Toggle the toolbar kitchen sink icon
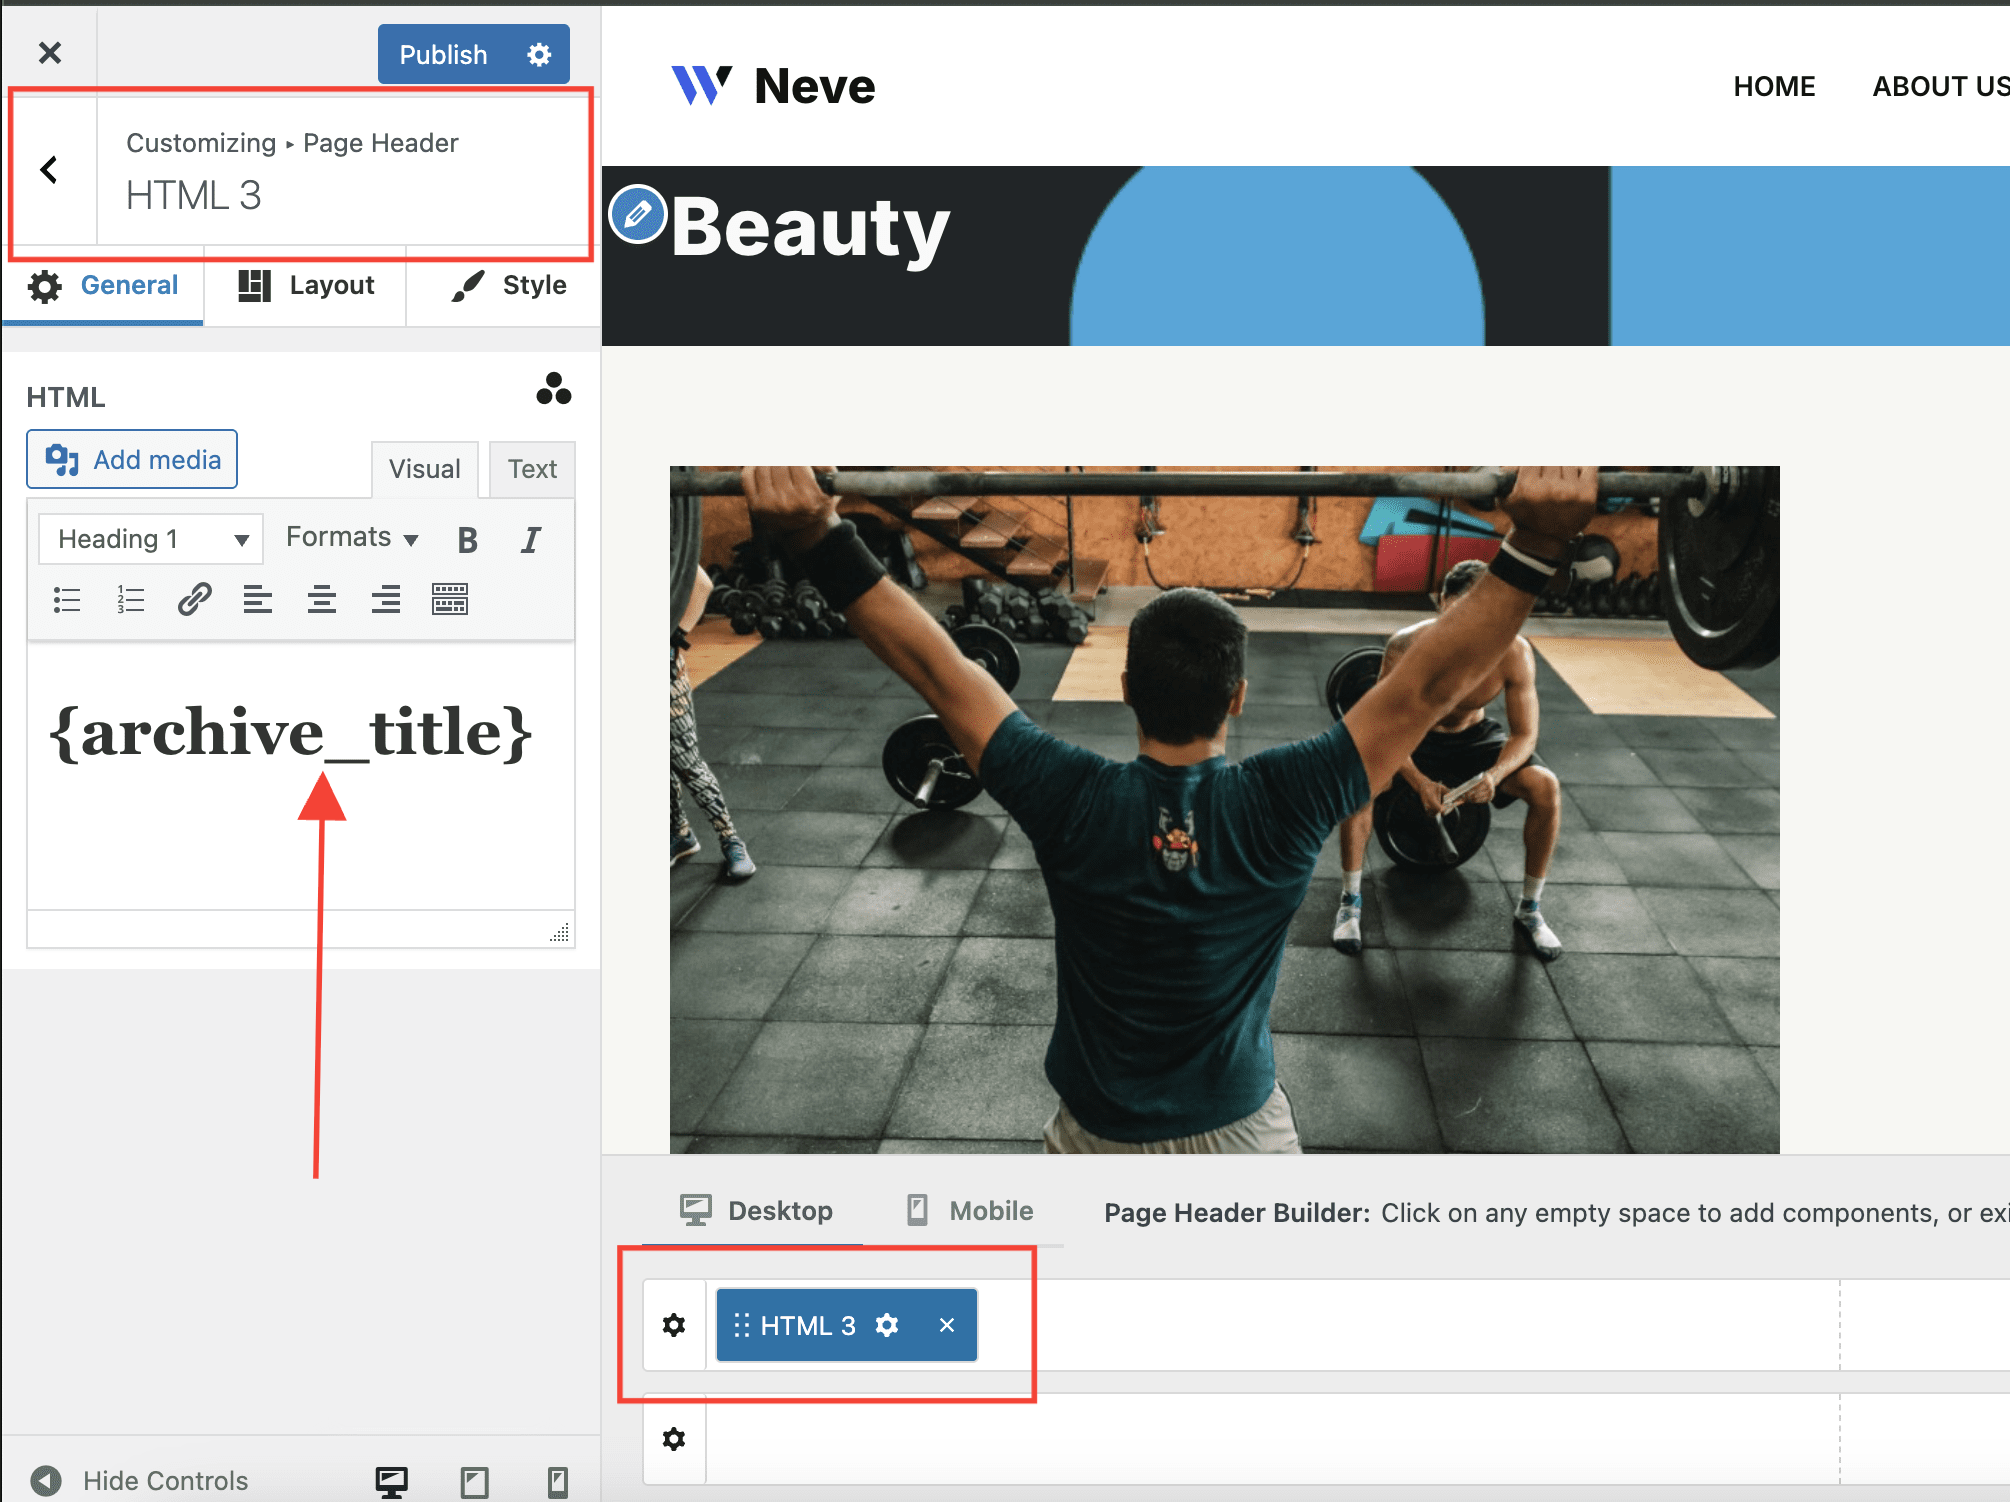Screen dimensions: 2010x1502 click(x=450, y=599)
